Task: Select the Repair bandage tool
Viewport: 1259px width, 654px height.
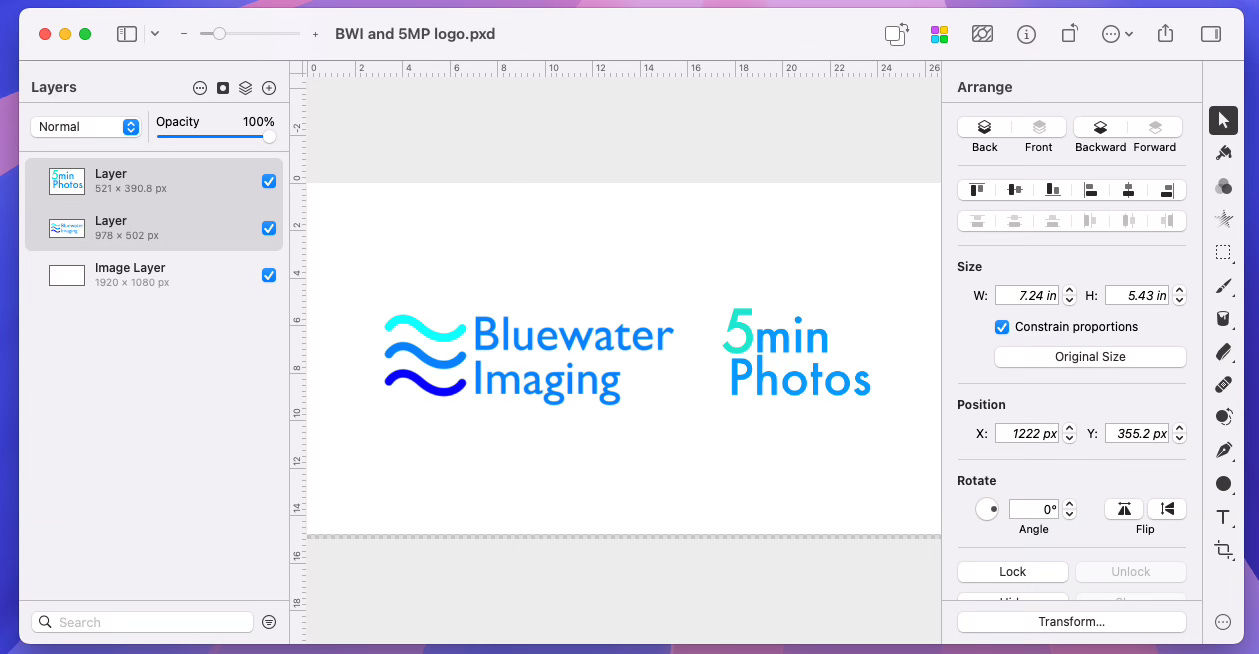Action: [x=1223, y=384]
